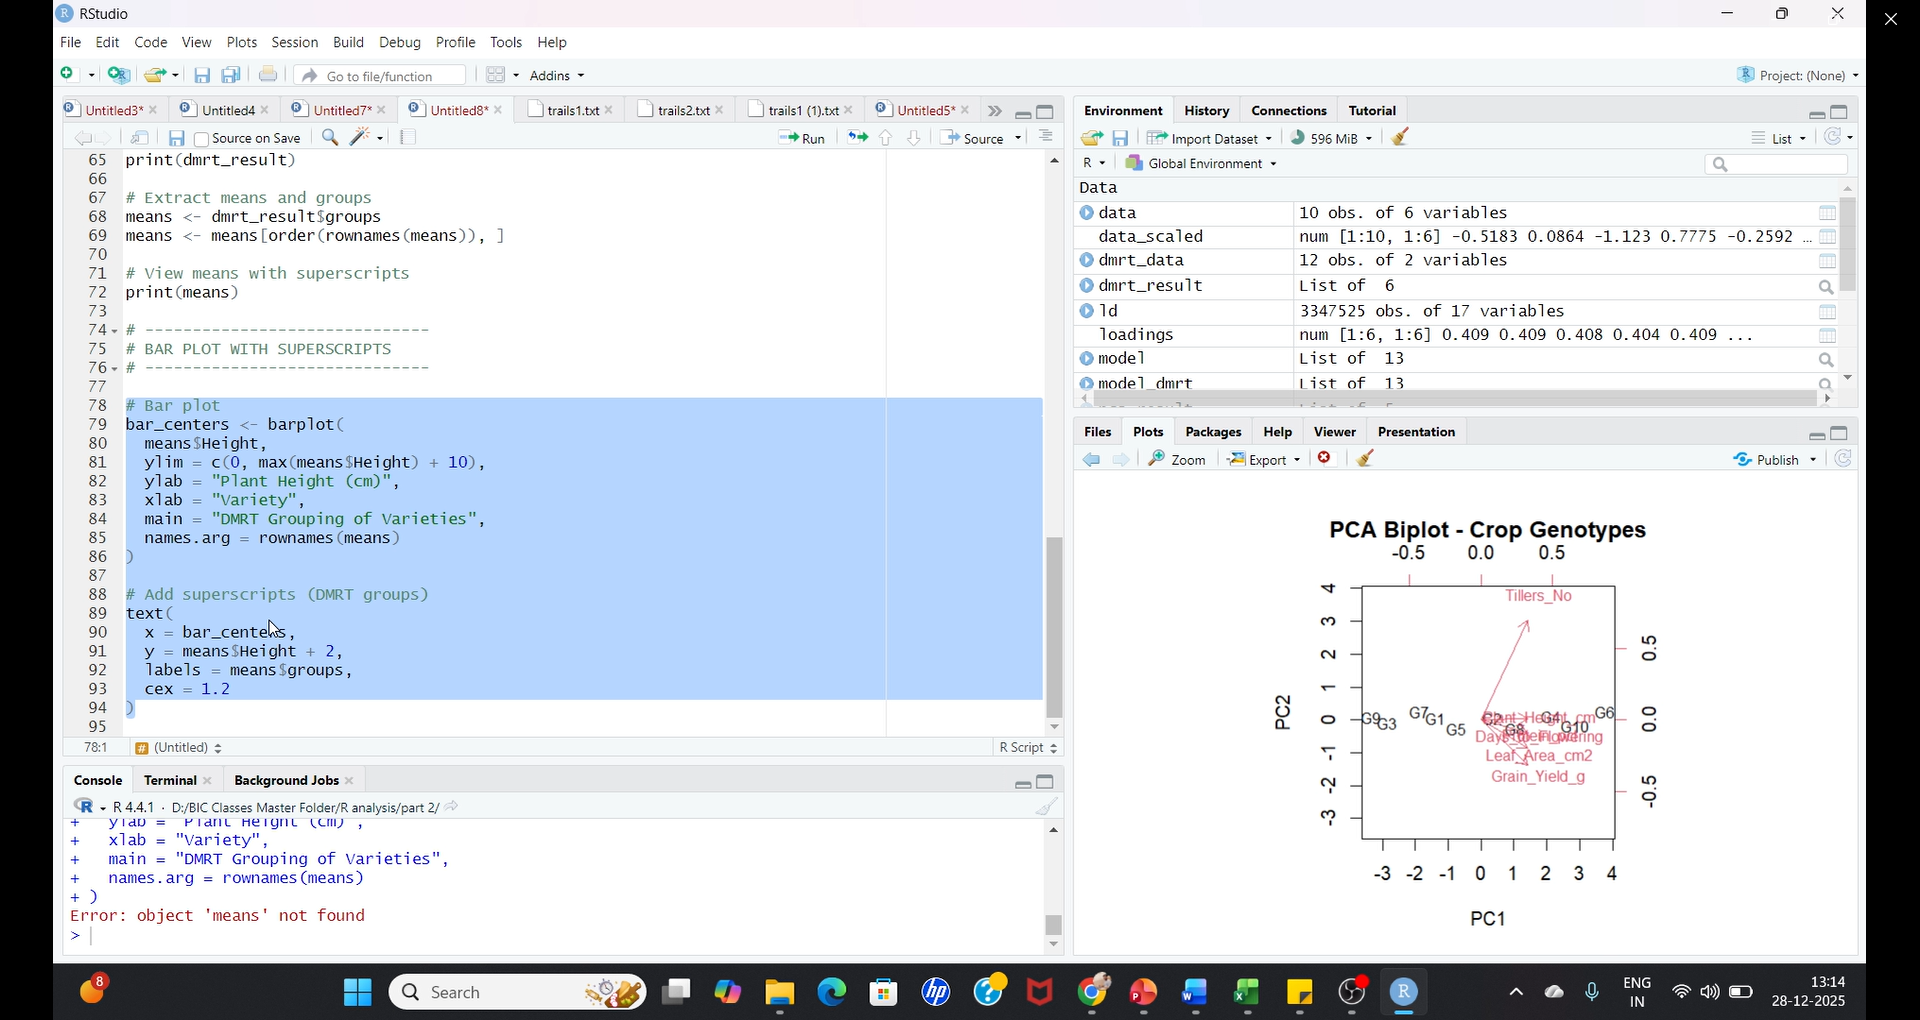Open the Addins dropdown
The height and width of the screenshot is (1020, 1920).
(x=557, y=76)
